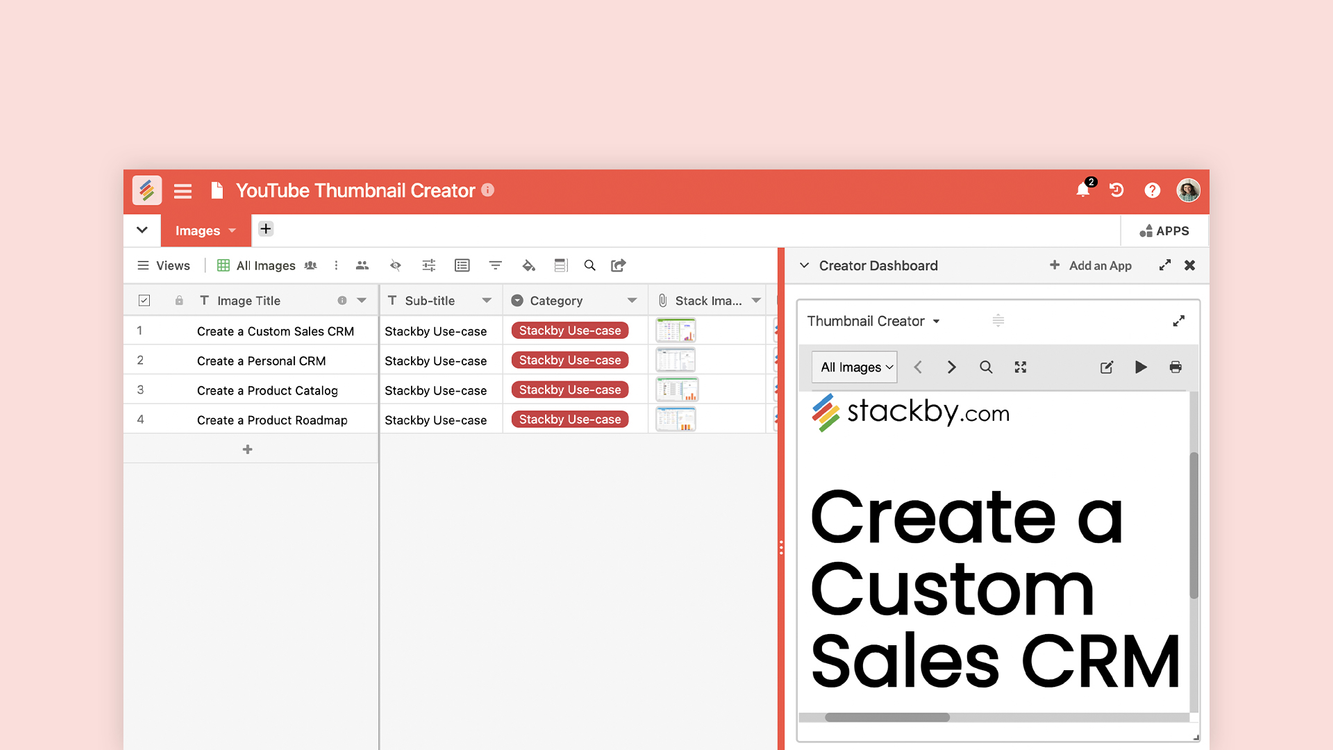Open the Thumbnail Creator app dropdown
Screen dimensions: 1333x750
point(936,322)
